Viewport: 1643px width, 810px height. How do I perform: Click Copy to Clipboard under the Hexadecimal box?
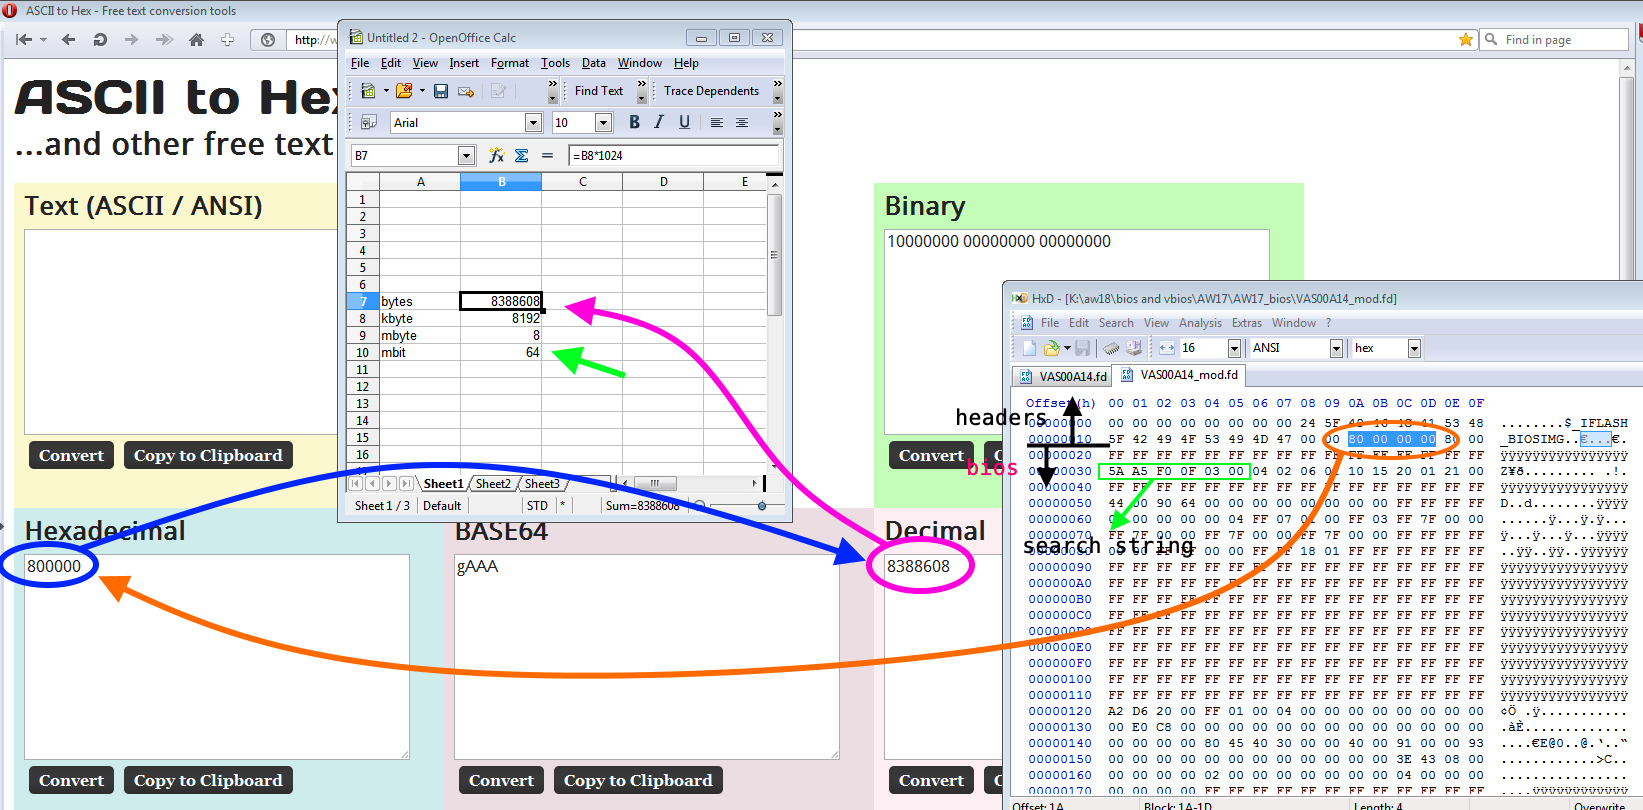tap(208, 780)
